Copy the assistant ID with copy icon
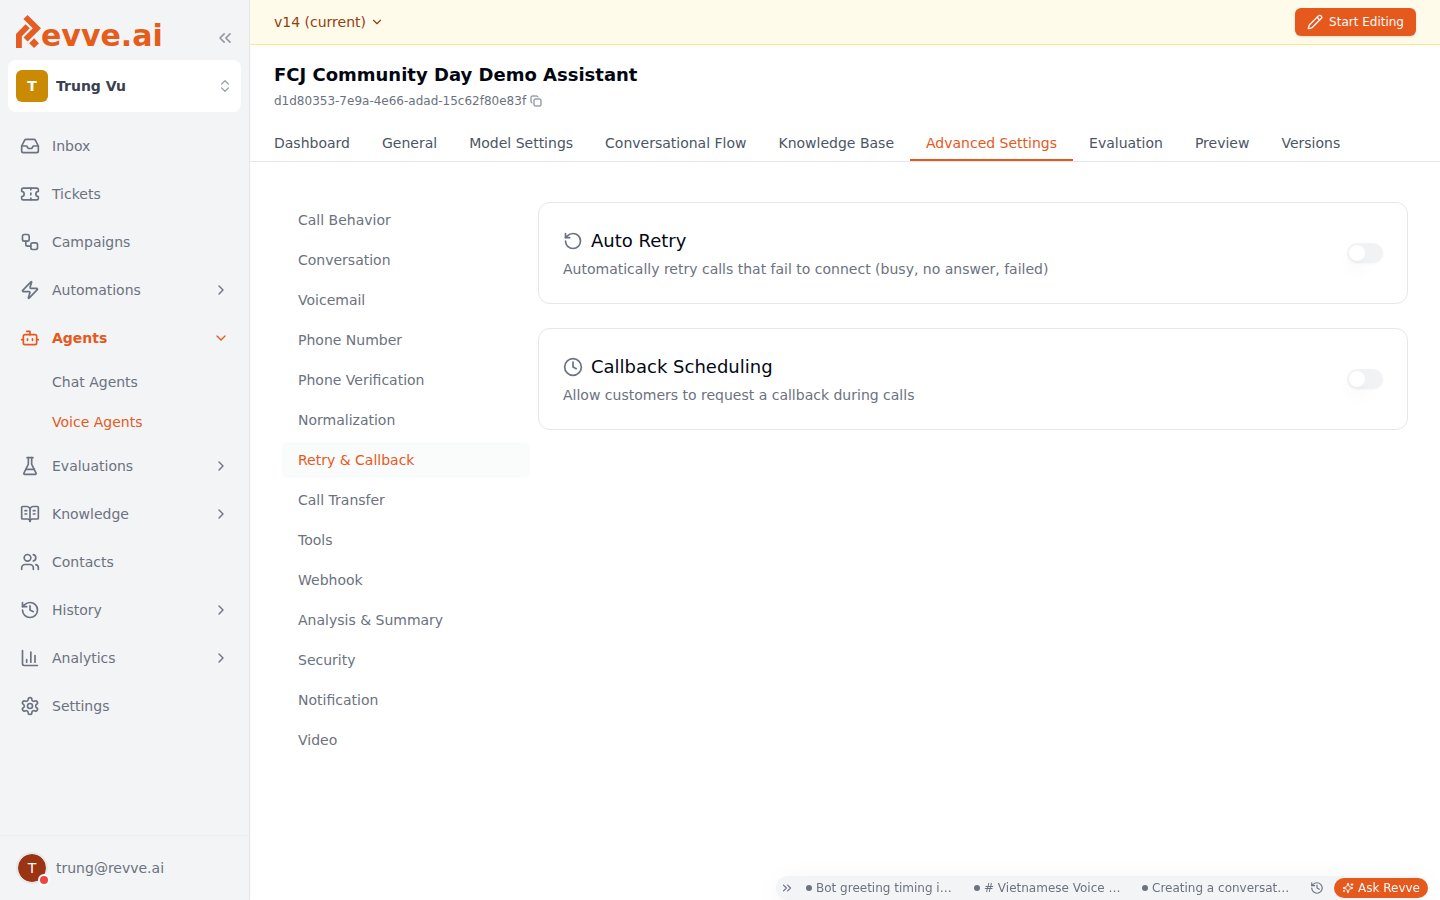 click(536, 101)
